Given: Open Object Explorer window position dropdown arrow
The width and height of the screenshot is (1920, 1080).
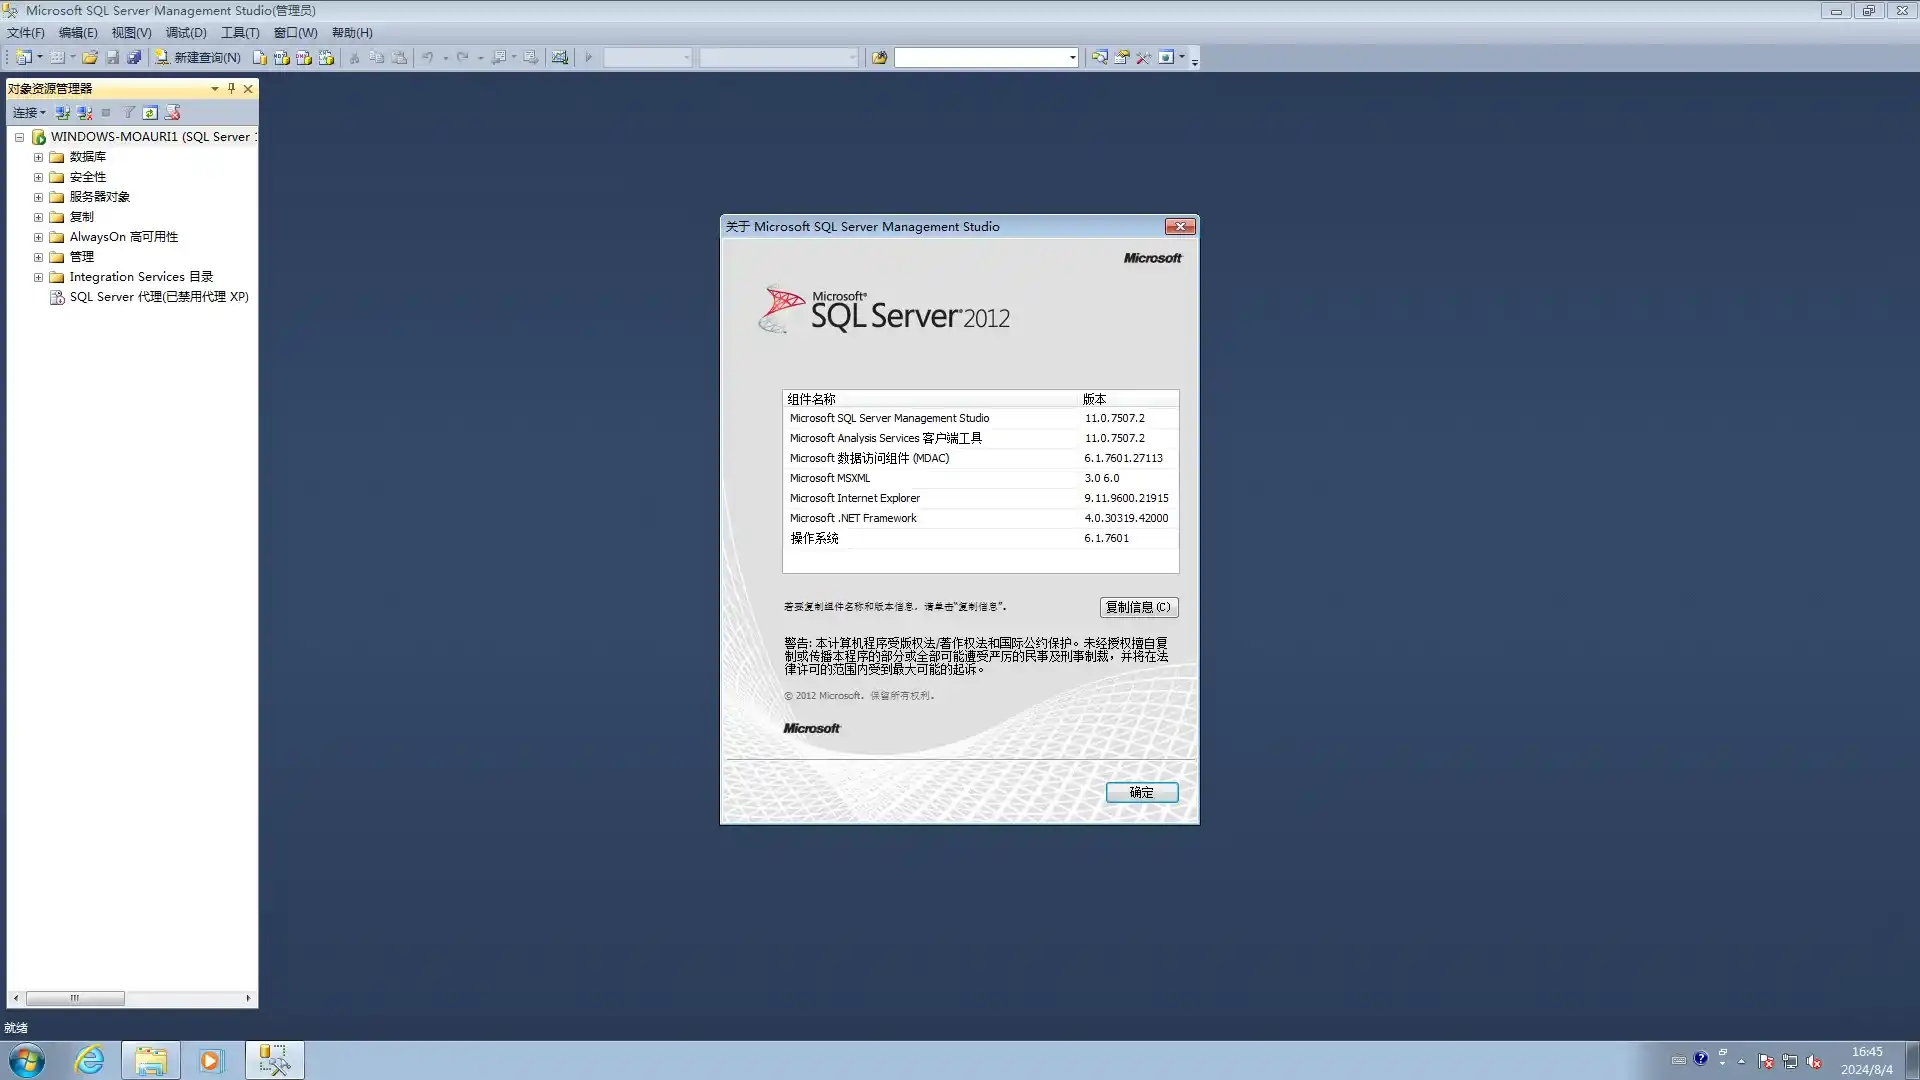Looking at the screenshot, I should click(215, 89).
